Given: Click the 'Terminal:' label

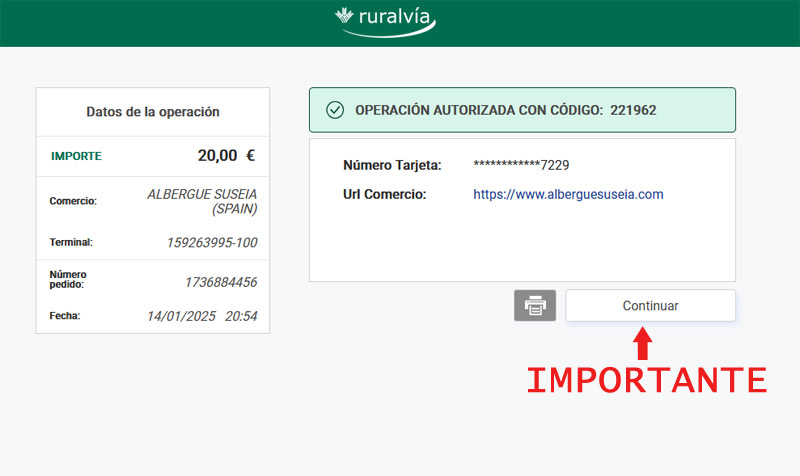Looking at the screenshot, I should point(71,242).
